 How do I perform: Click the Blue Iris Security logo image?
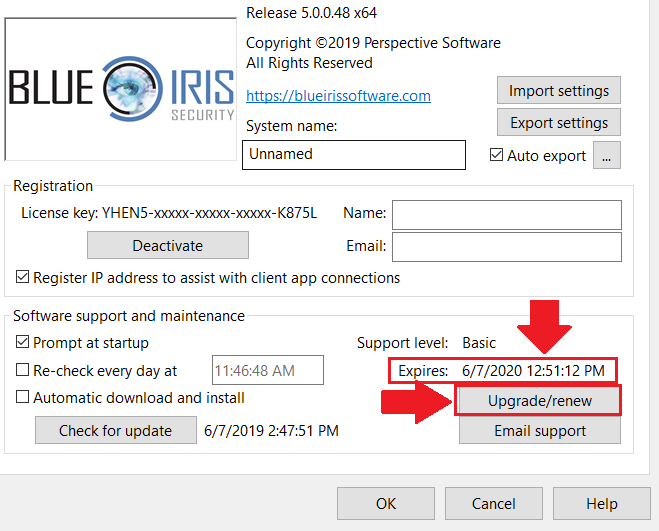pyautogui.click(x=121, y=89)
